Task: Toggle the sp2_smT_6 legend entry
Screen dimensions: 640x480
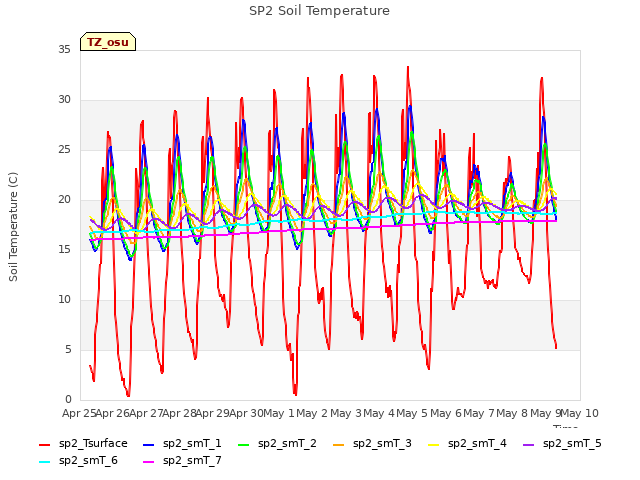Action: pyautogui.click(x=78, y=461)
